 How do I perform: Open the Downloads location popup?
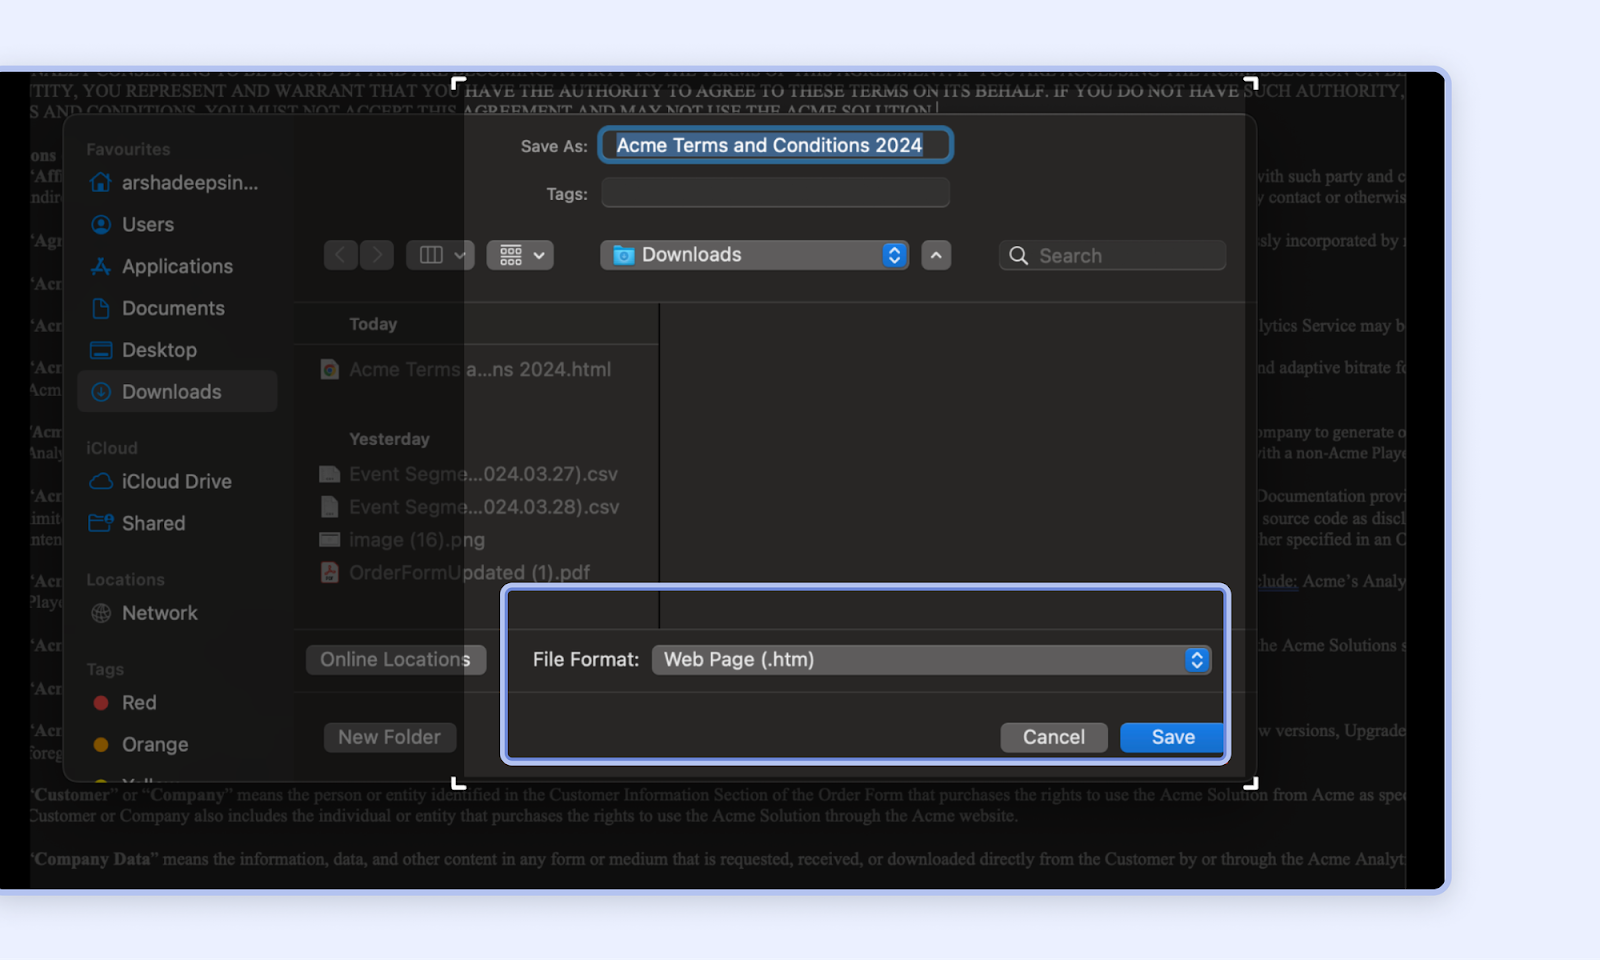pyautogui.click(x=754, y=255)
